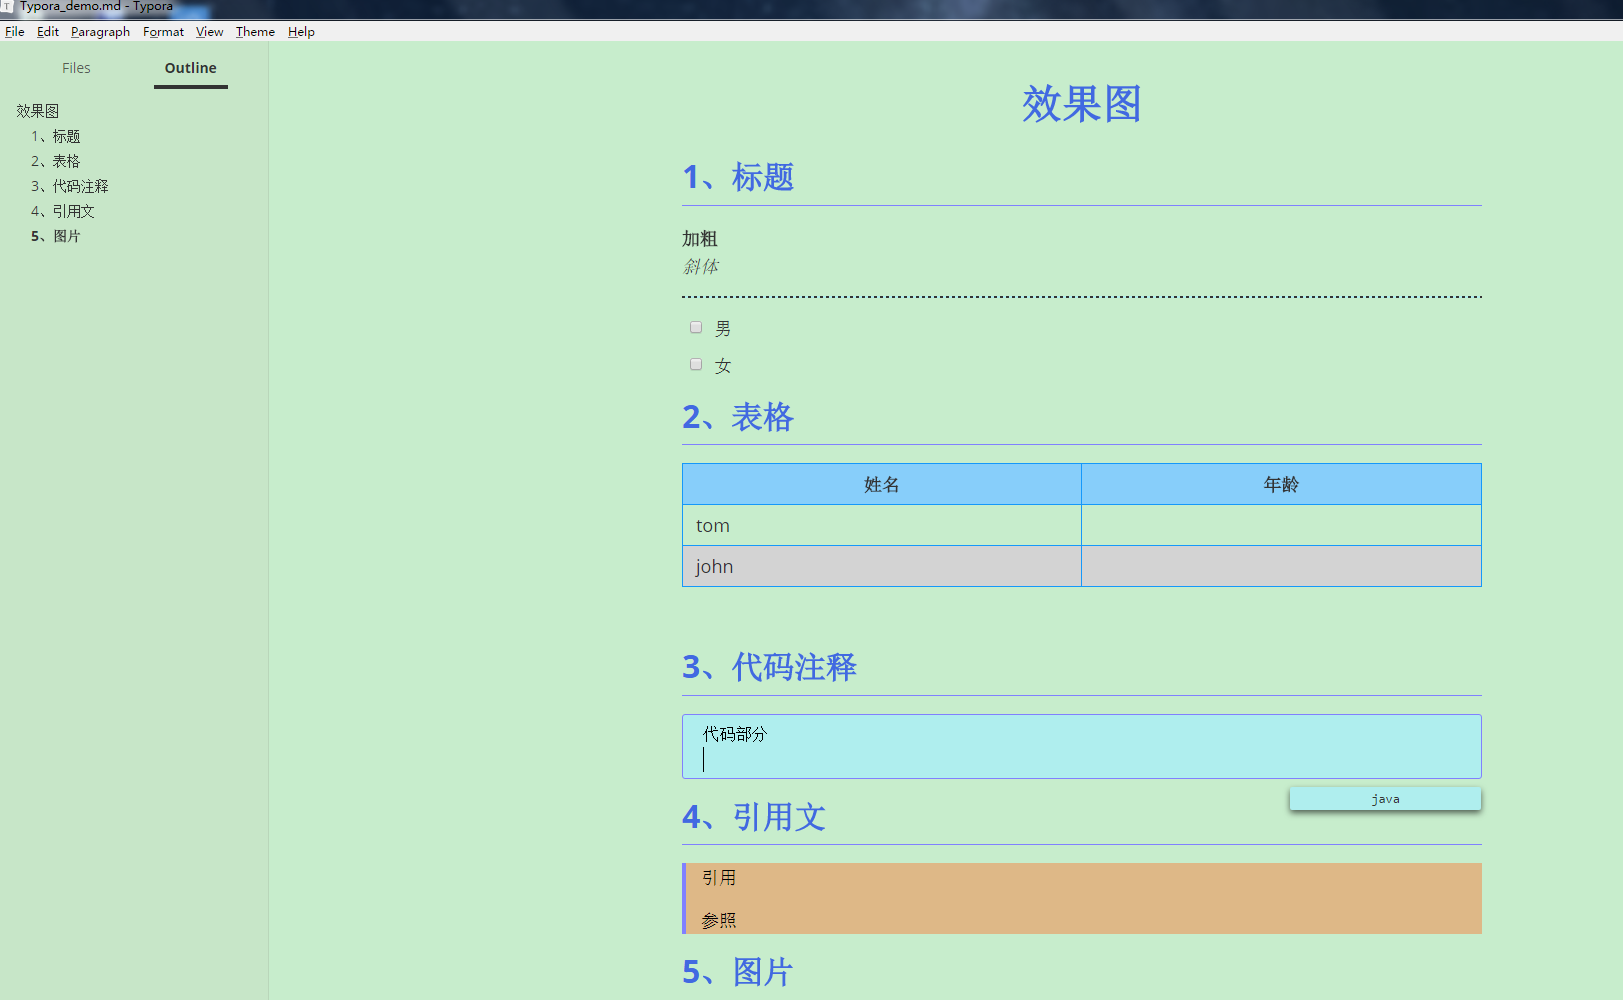
Task: Click the heading 3、代码注释
Action: 769,667
